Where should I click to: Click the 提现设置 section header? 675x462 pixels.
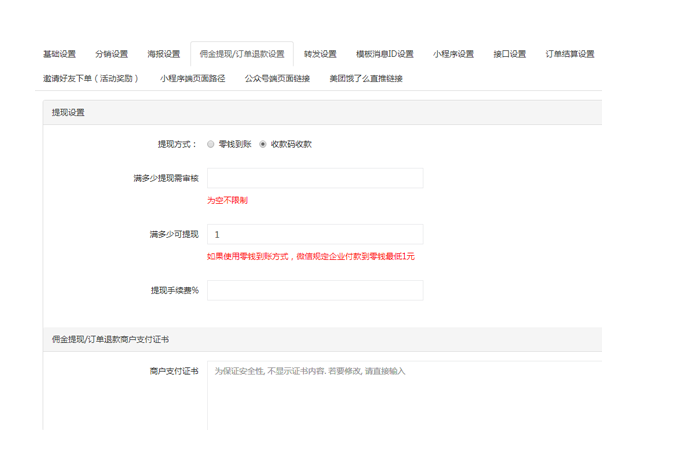(69, 113)
